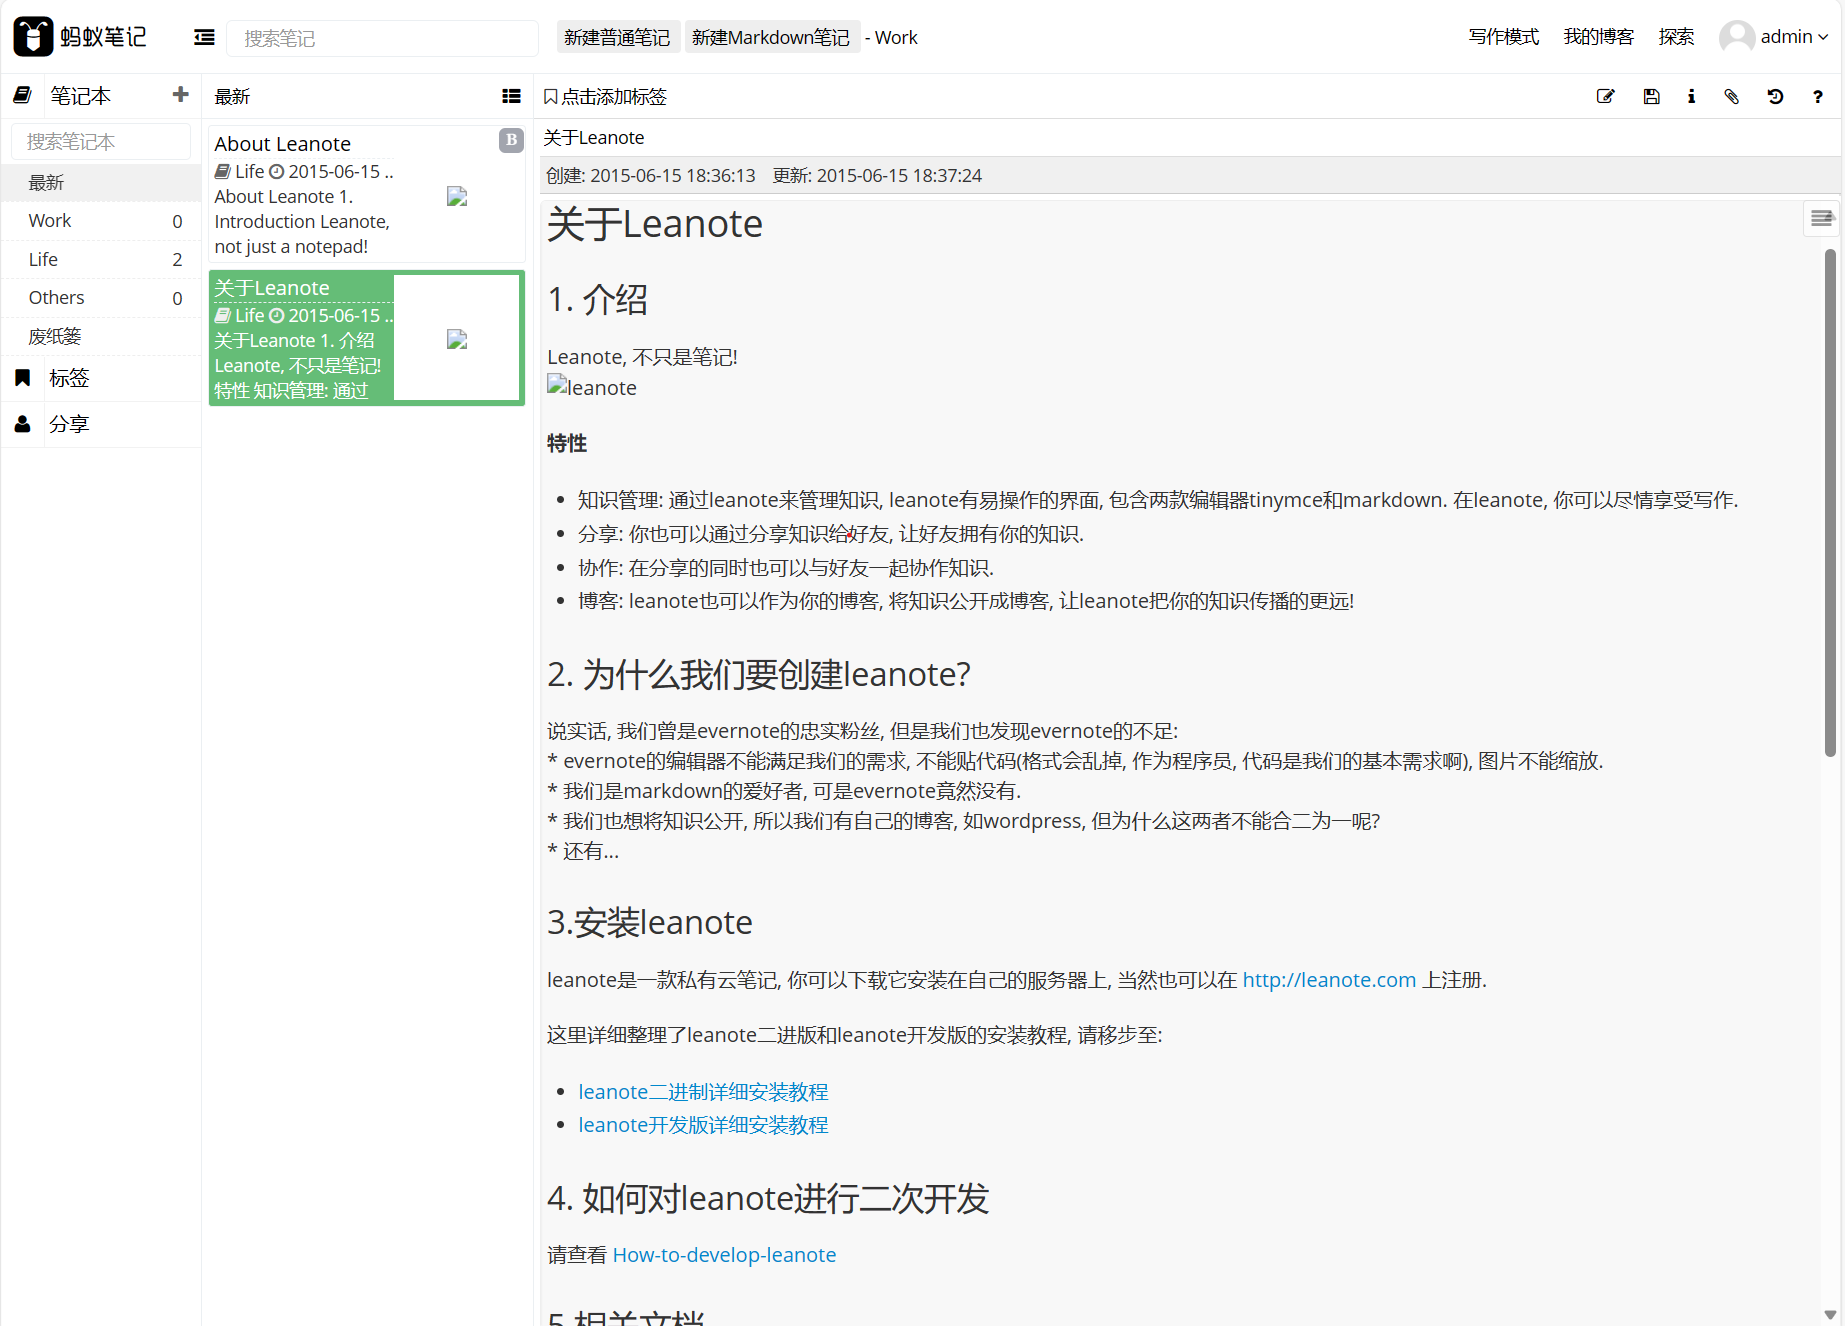Click heading 3.安装leanote
Image resolution: width=1845 pixels, height=1326 pixels.
click(x=650, y=922)
